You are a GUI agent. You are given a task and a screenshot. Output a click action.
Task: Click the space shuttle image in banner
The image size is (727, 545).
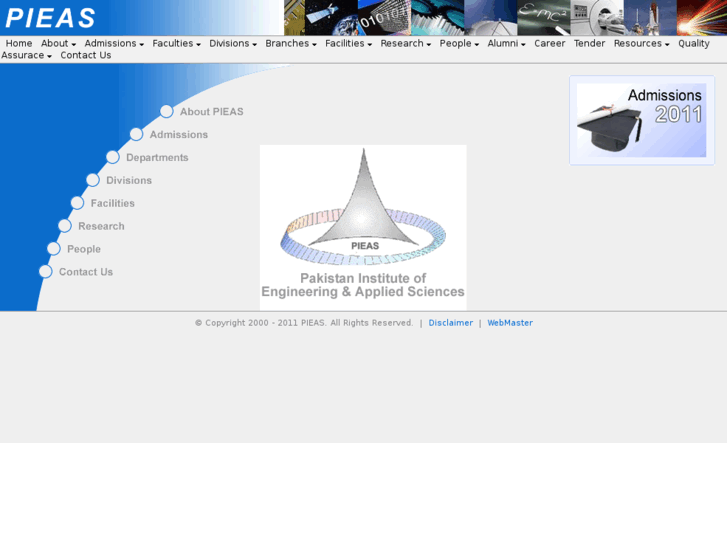(650, 18)
